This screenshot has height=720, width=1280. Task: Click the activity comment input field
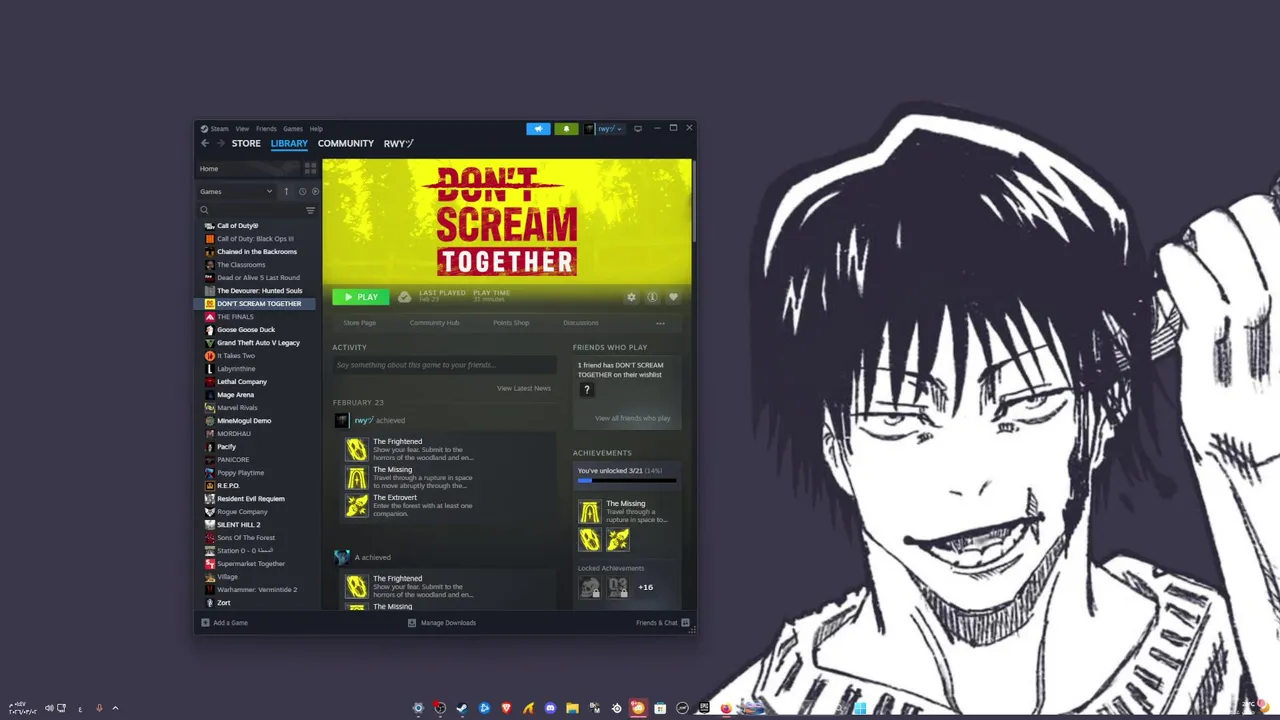(444, 365)
